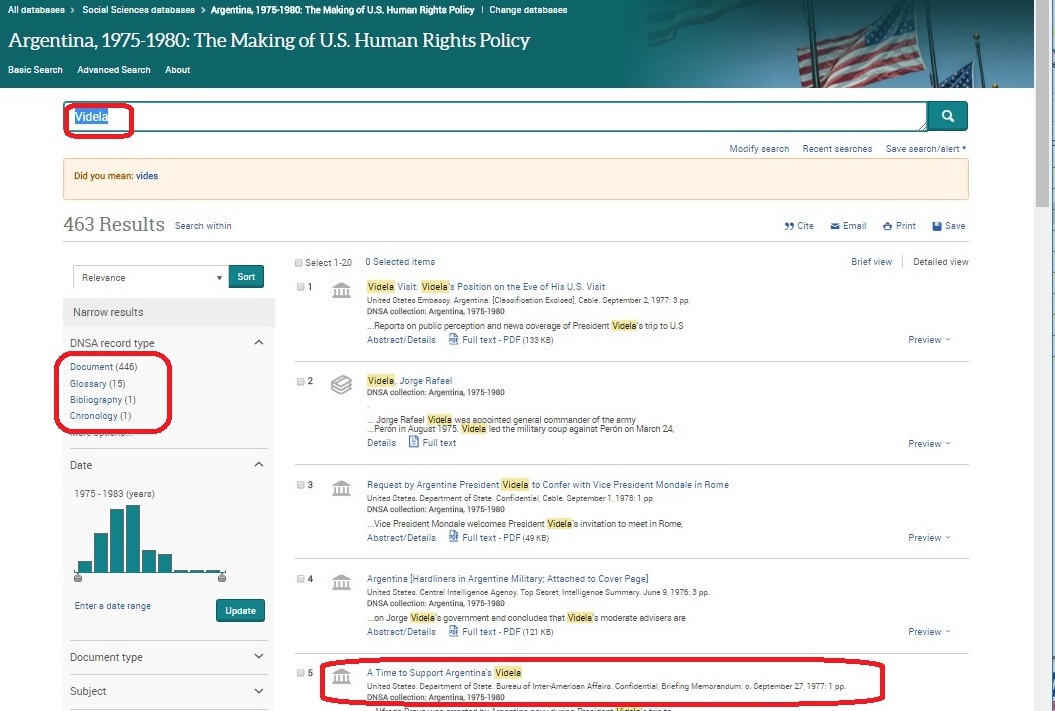
Task: Click the Cite quotation icon
Action: [789, 226]
